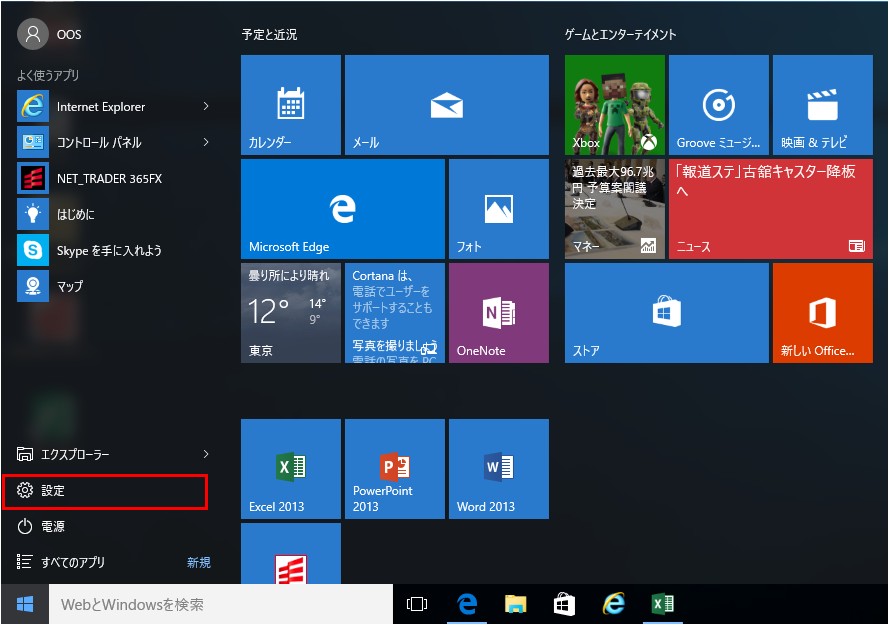Open the OneNote tile

point(499,313)
